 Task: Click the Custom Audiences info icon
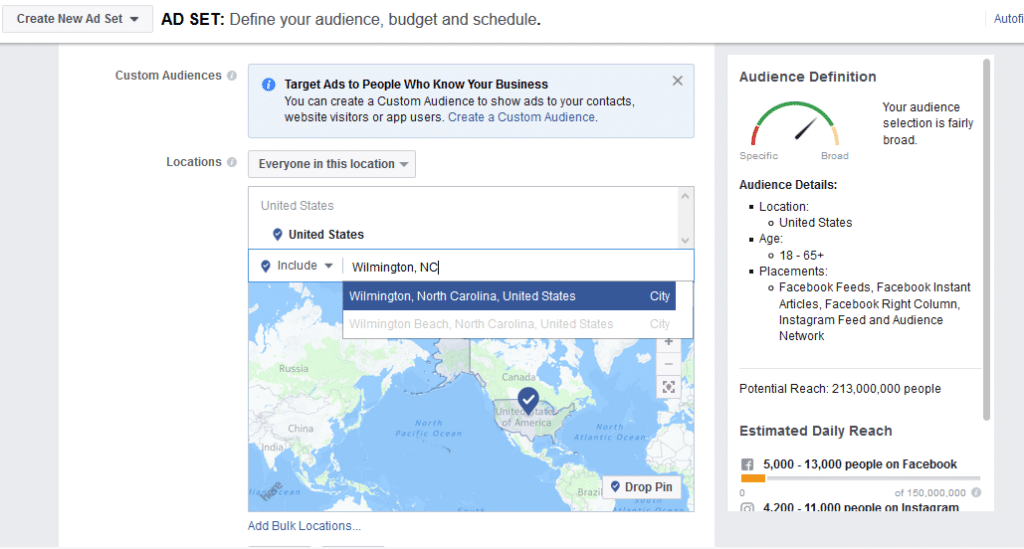tap(232, 76)
